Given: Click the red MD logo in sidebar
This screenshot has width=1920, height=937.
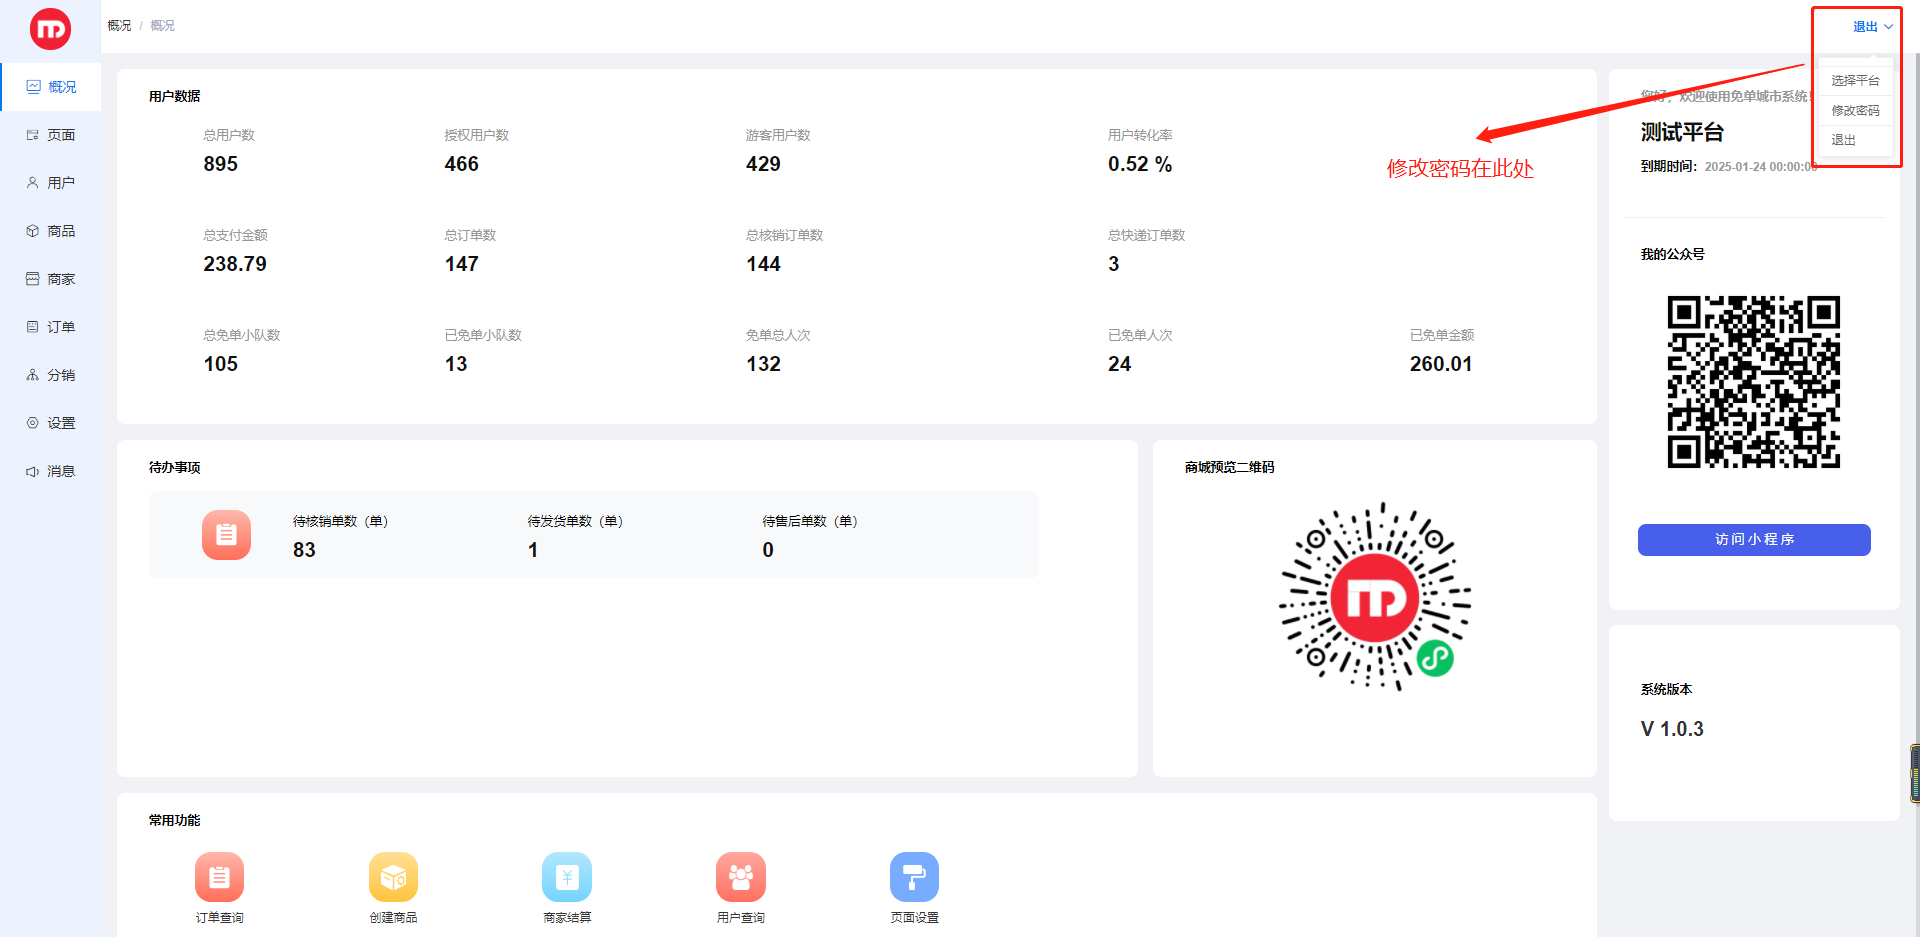Looking at the screenshot, I should point(50,29).
